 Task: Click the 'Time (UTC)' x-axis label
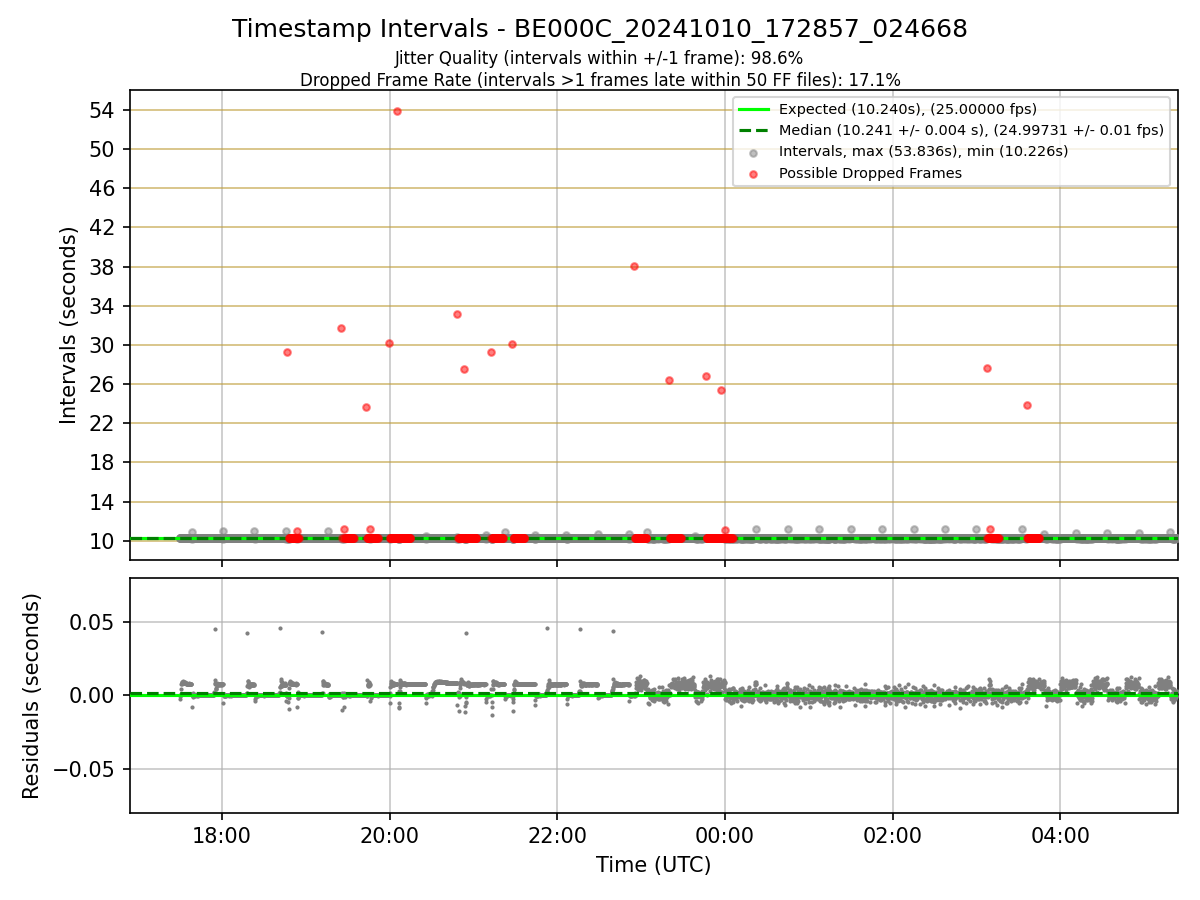tap(653, 865)
